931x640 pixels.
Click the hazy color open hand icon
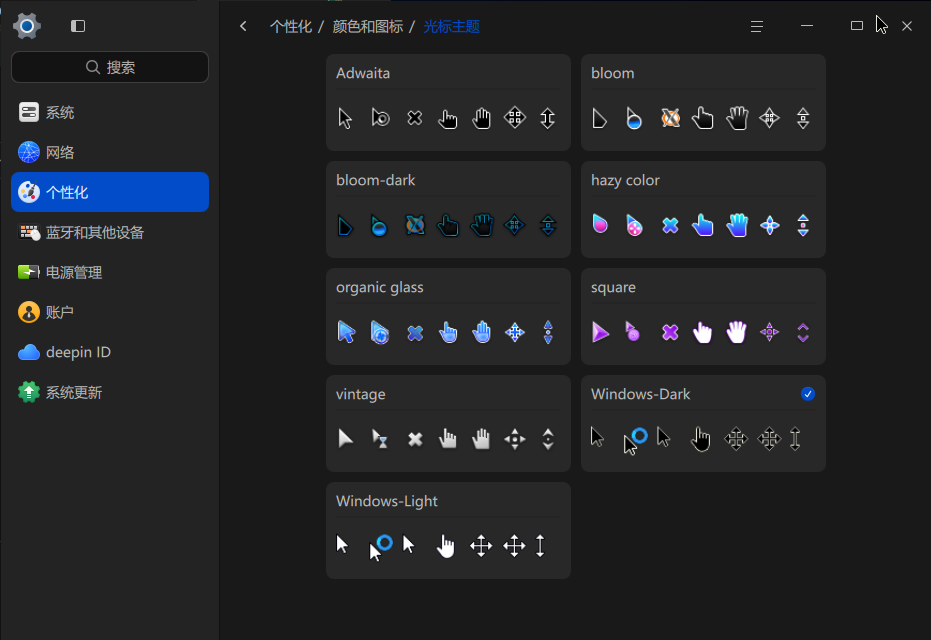pos(737,225)
